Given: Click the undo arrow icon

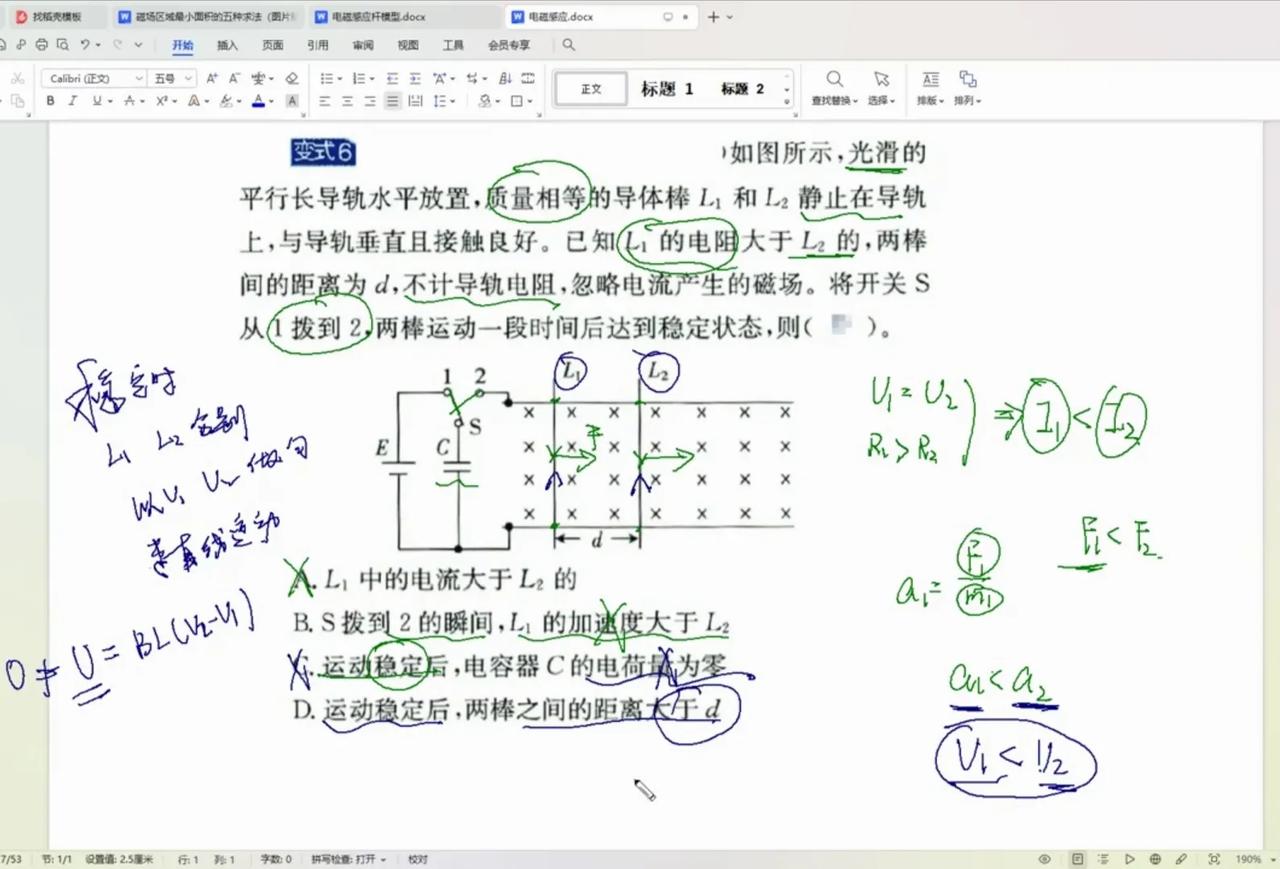Looking at the screenshot, I should click(x=85, y=45).
